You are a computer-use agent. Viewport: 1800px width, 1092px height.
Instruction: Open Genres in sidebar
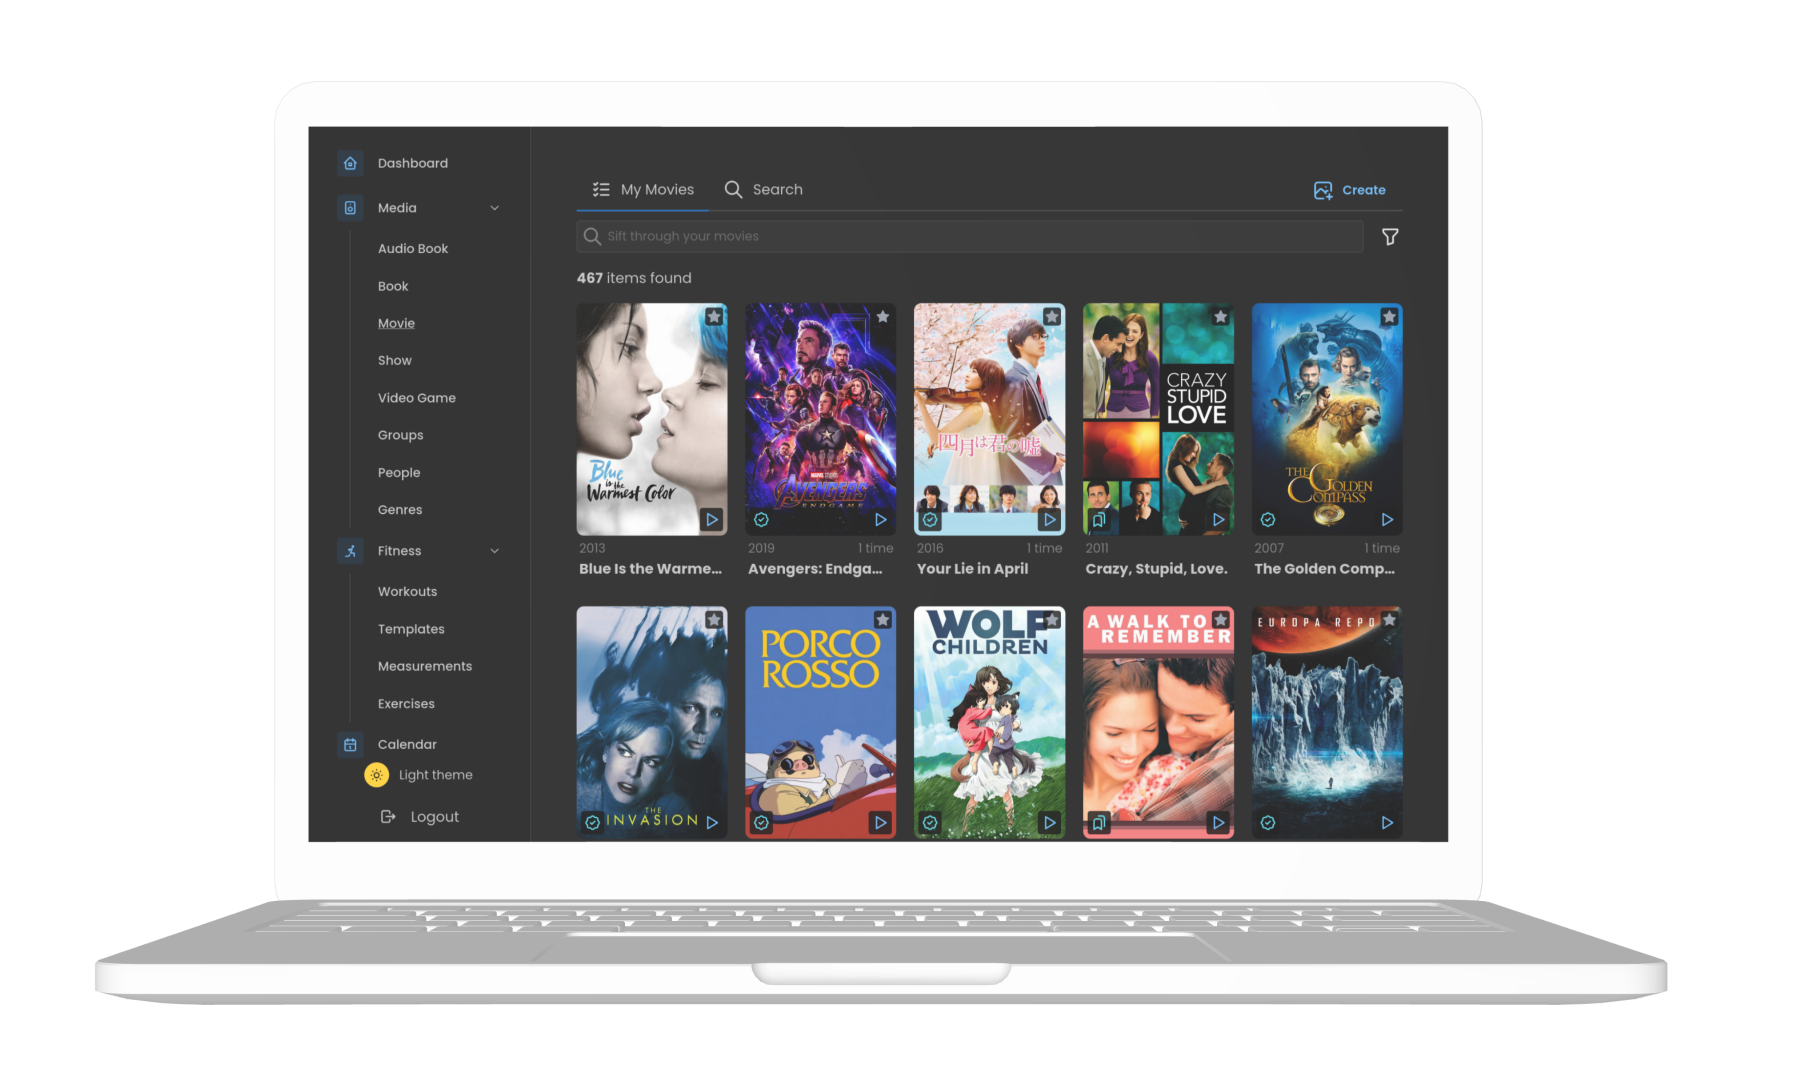[400, 510]
